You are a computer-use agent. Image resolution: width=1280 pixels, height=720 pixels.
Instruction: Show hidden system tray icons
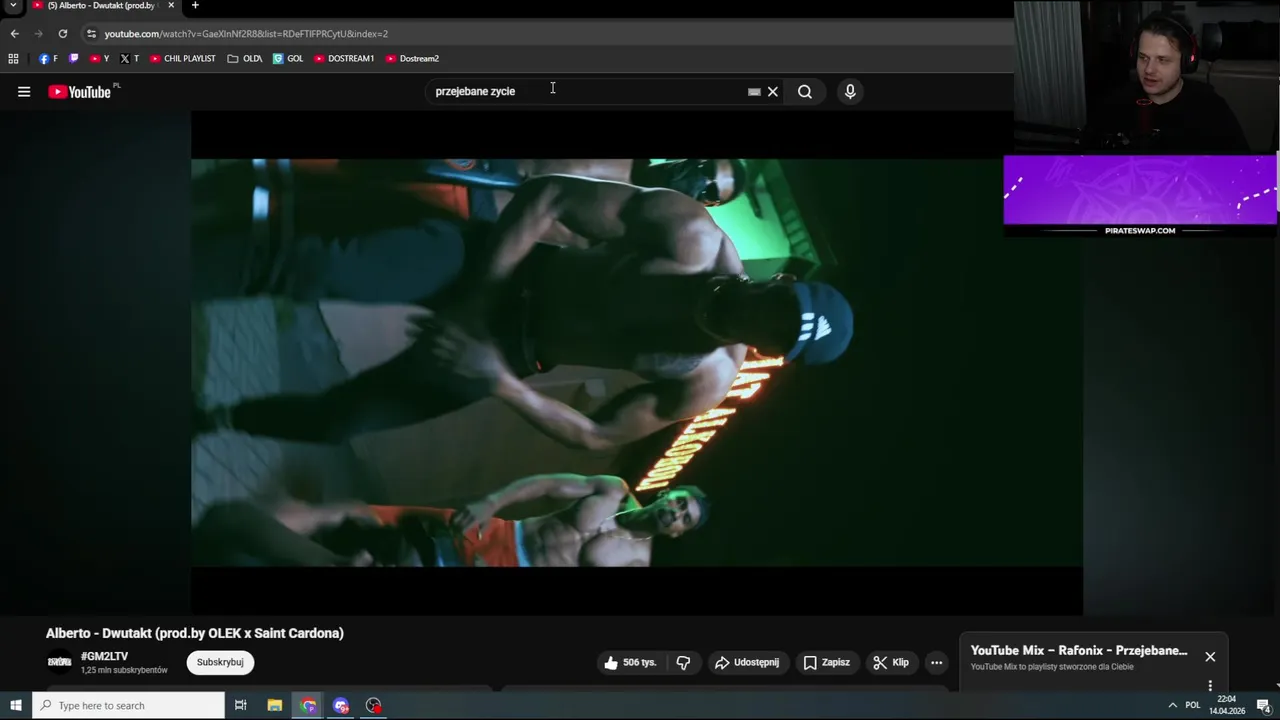[x=1172, y=706]
